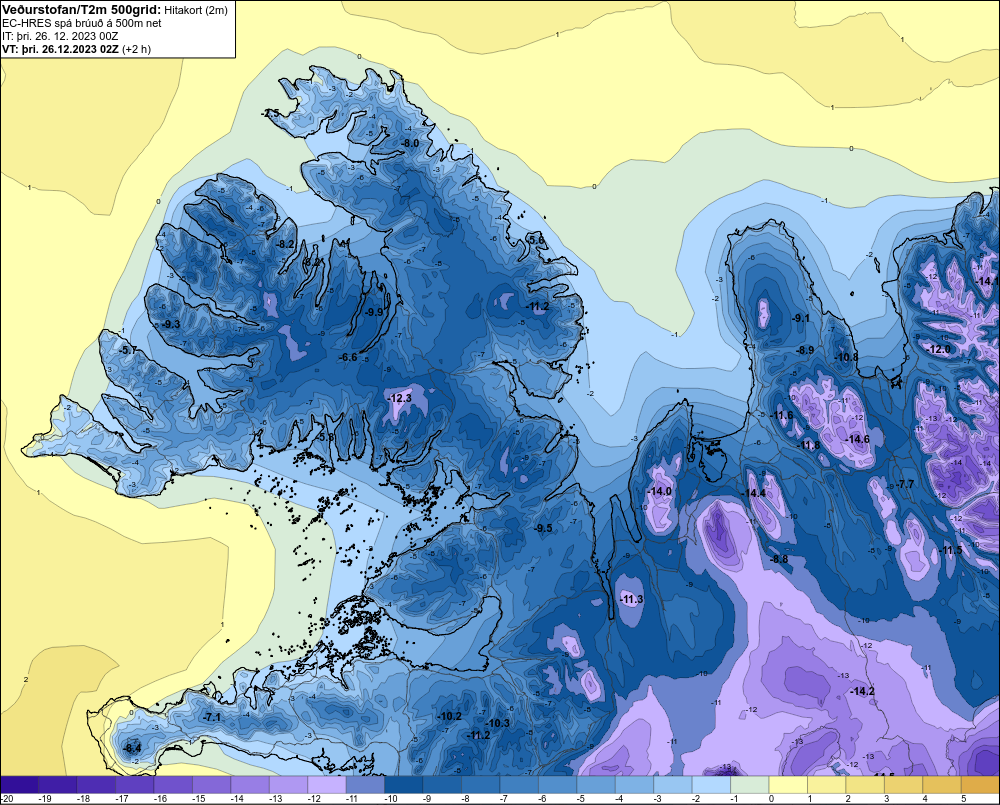
Task: Pick the -6.6 temperature label
Action: tap(349, 357)
